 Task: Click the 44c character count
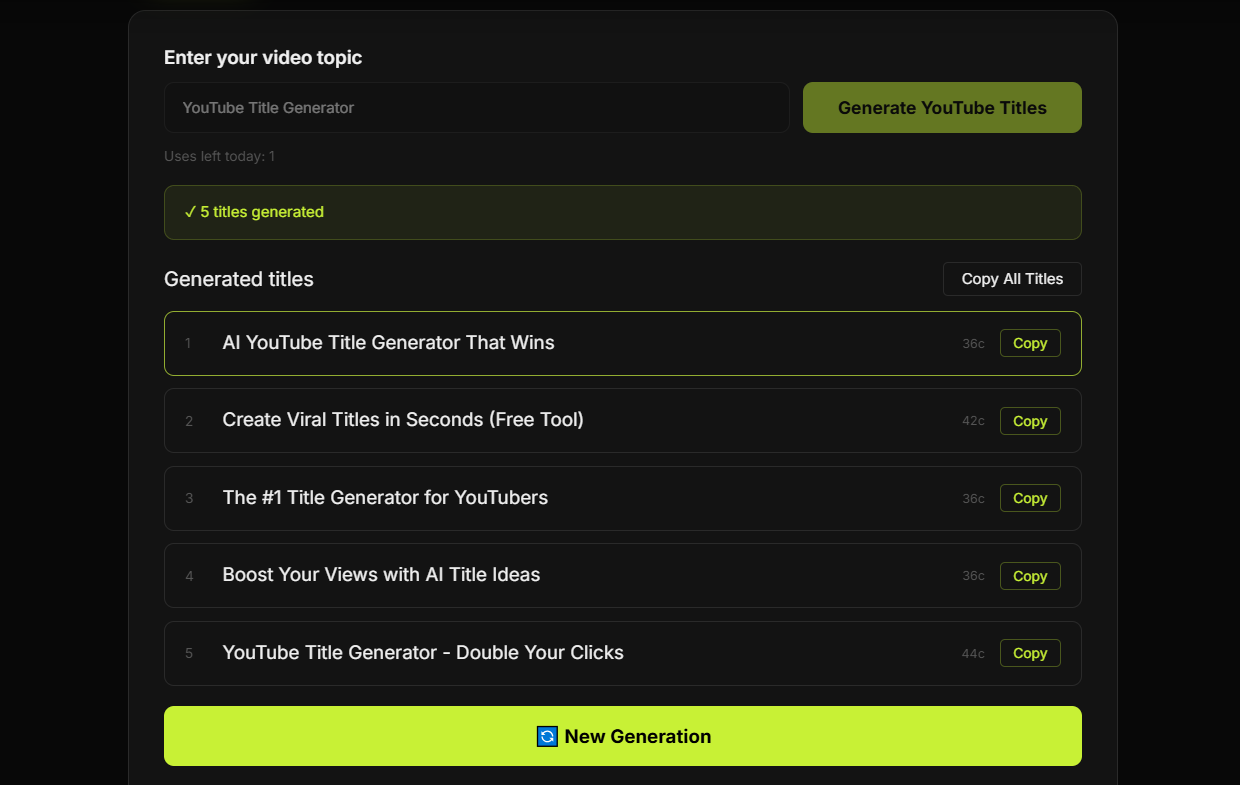coord(973,654)
